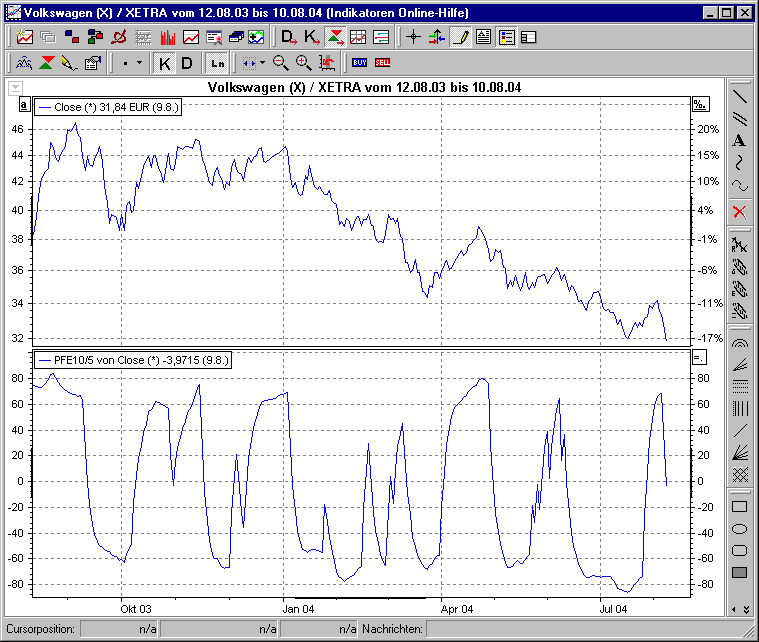Screen dimensions: 759x642
Task: Select the rectangle drawing tool
Action: click(x=740, y=506)
